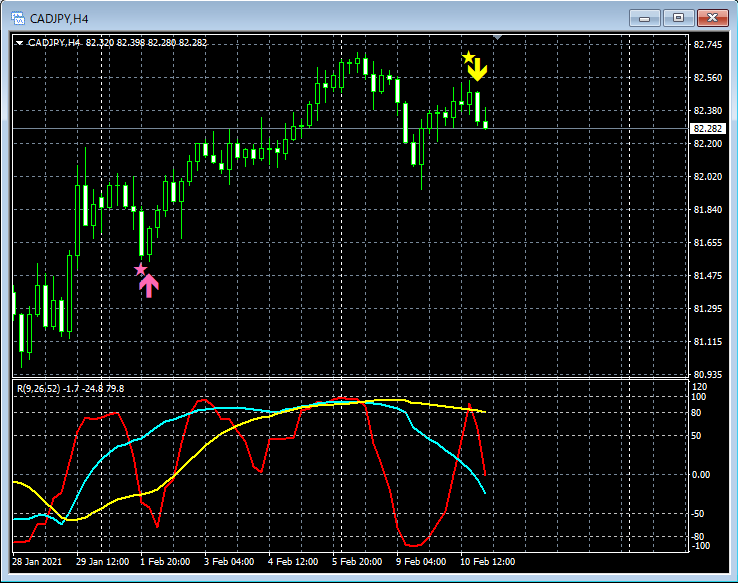Click the 82.380 price scale label
The height and width of the screenshot is (583, 738).
tap(707, 111)
